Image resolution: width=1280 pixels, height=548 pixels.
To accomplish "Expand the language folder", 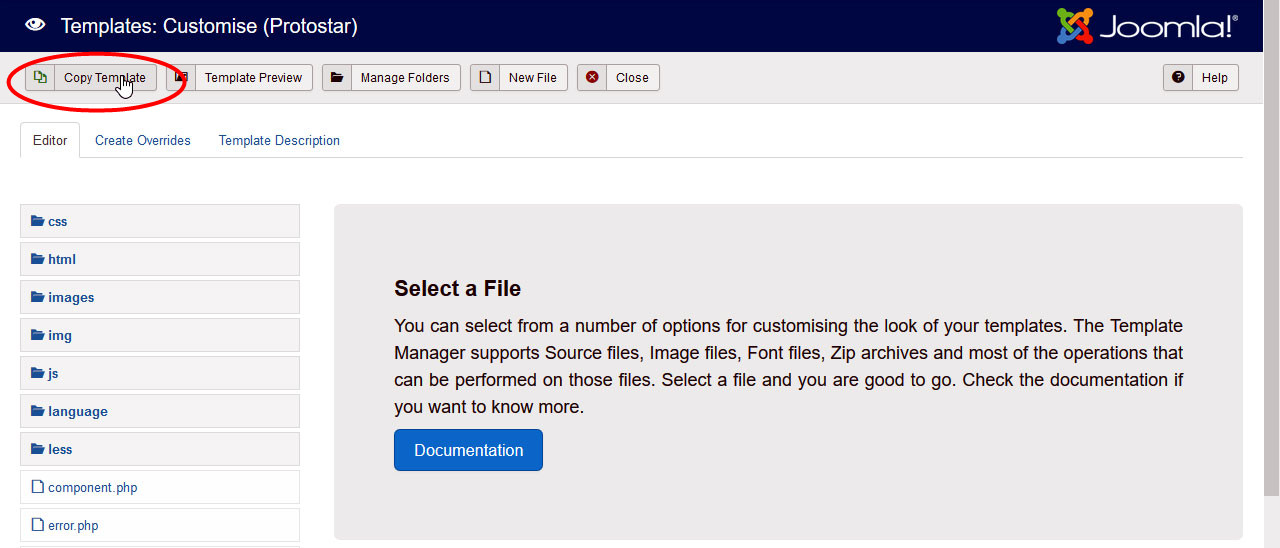I will tap(77, 411).
